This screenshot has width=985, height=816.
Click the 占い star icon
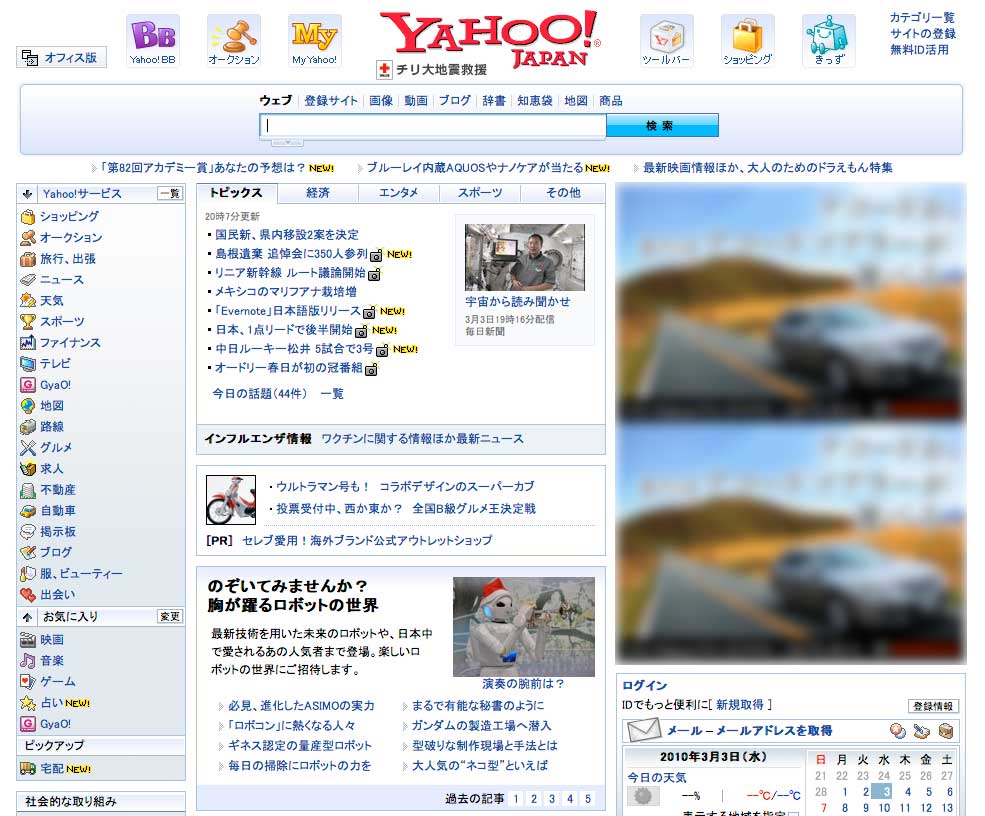coord(28,703)
